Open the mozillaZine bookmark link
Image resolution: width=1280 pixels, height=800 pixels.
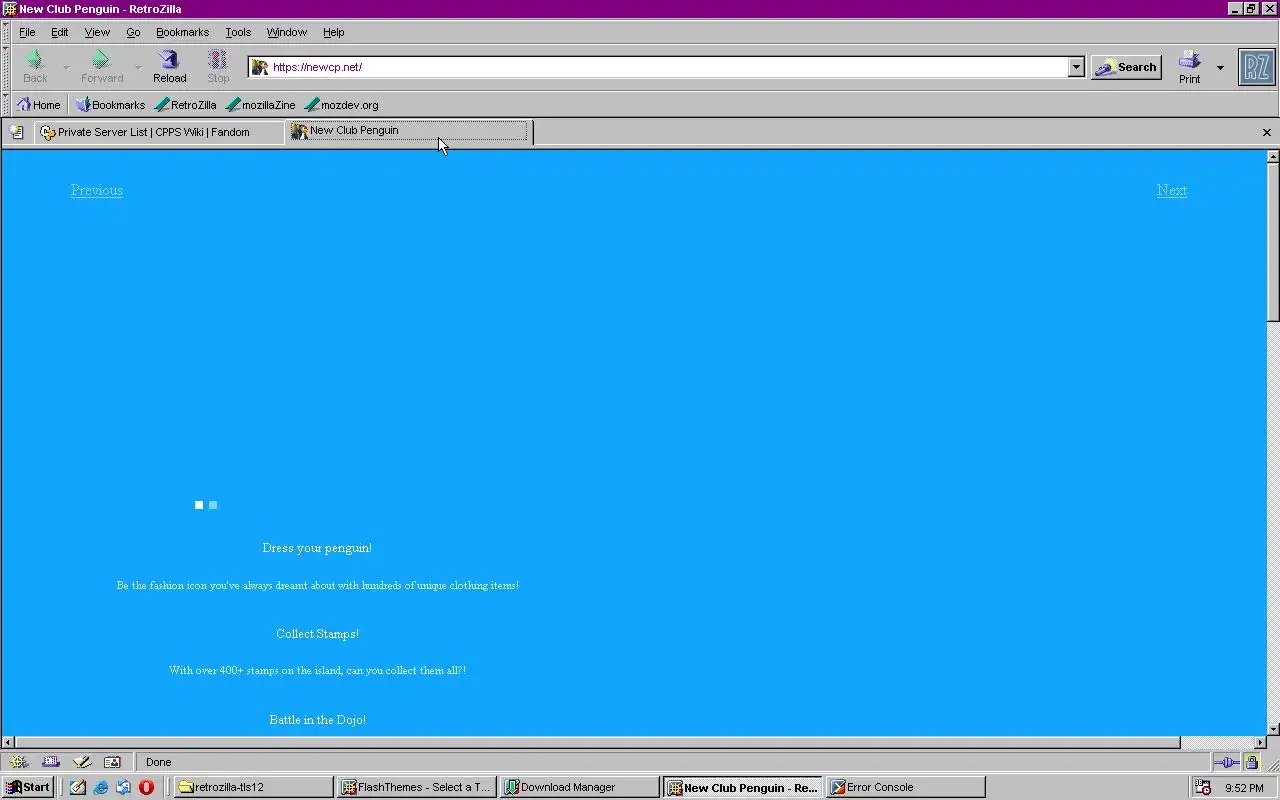(x=261, y=105)
